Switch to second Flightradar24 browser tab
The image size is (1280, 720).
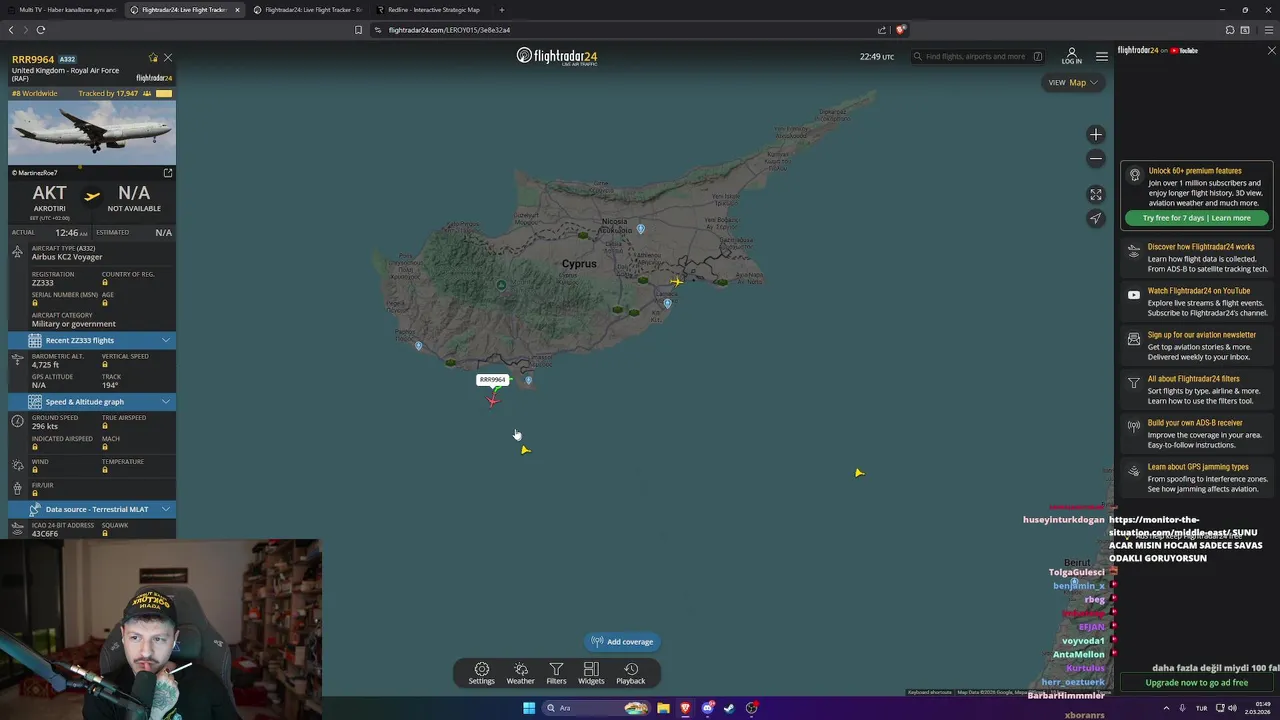pyautogui.click(x=308, y=10)
